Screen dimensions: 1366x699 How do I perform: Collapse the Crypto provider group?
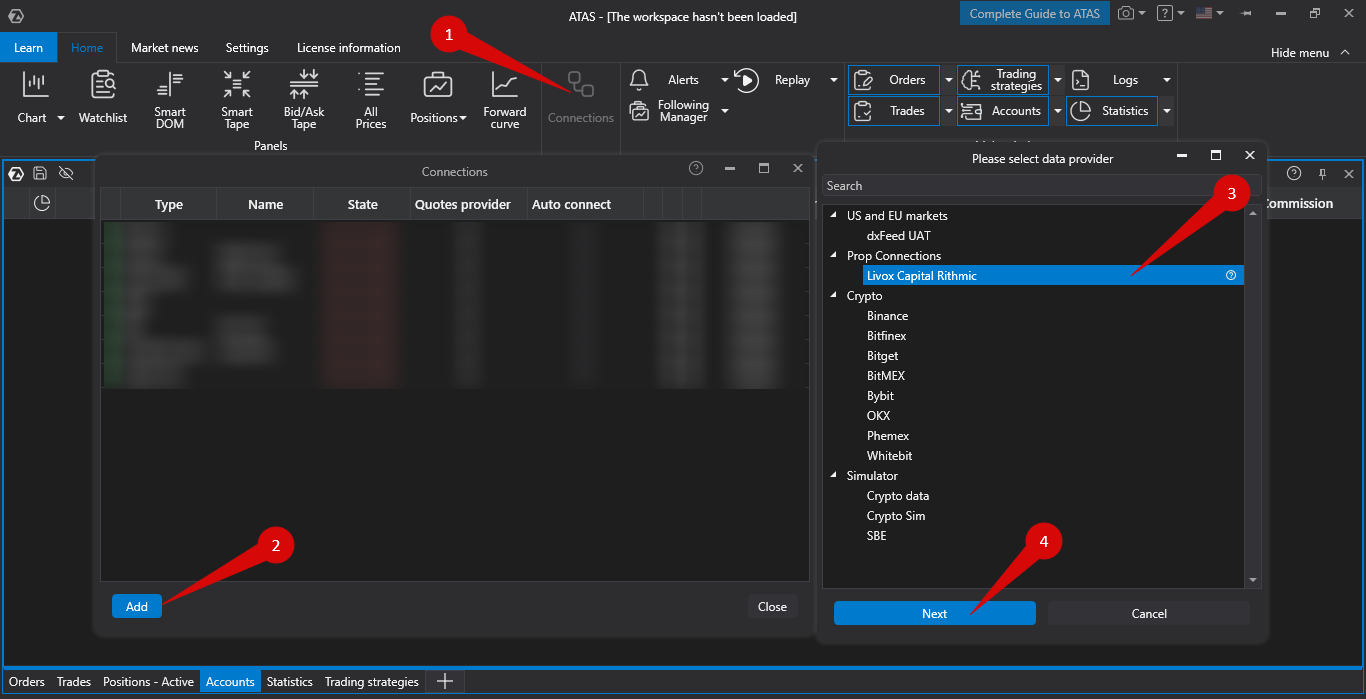click(834, 296)
